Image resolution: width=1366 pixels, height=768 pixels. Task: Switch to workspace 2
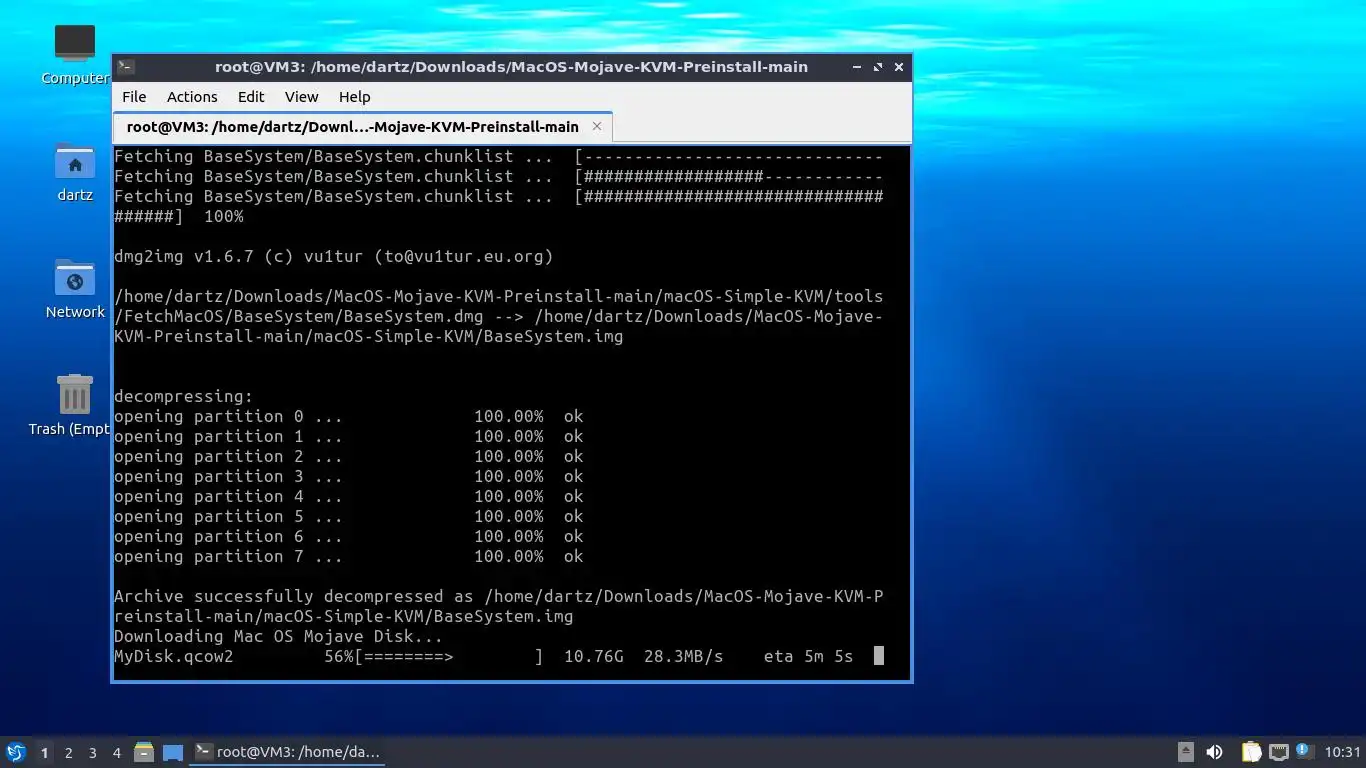[x=68, y=752]
